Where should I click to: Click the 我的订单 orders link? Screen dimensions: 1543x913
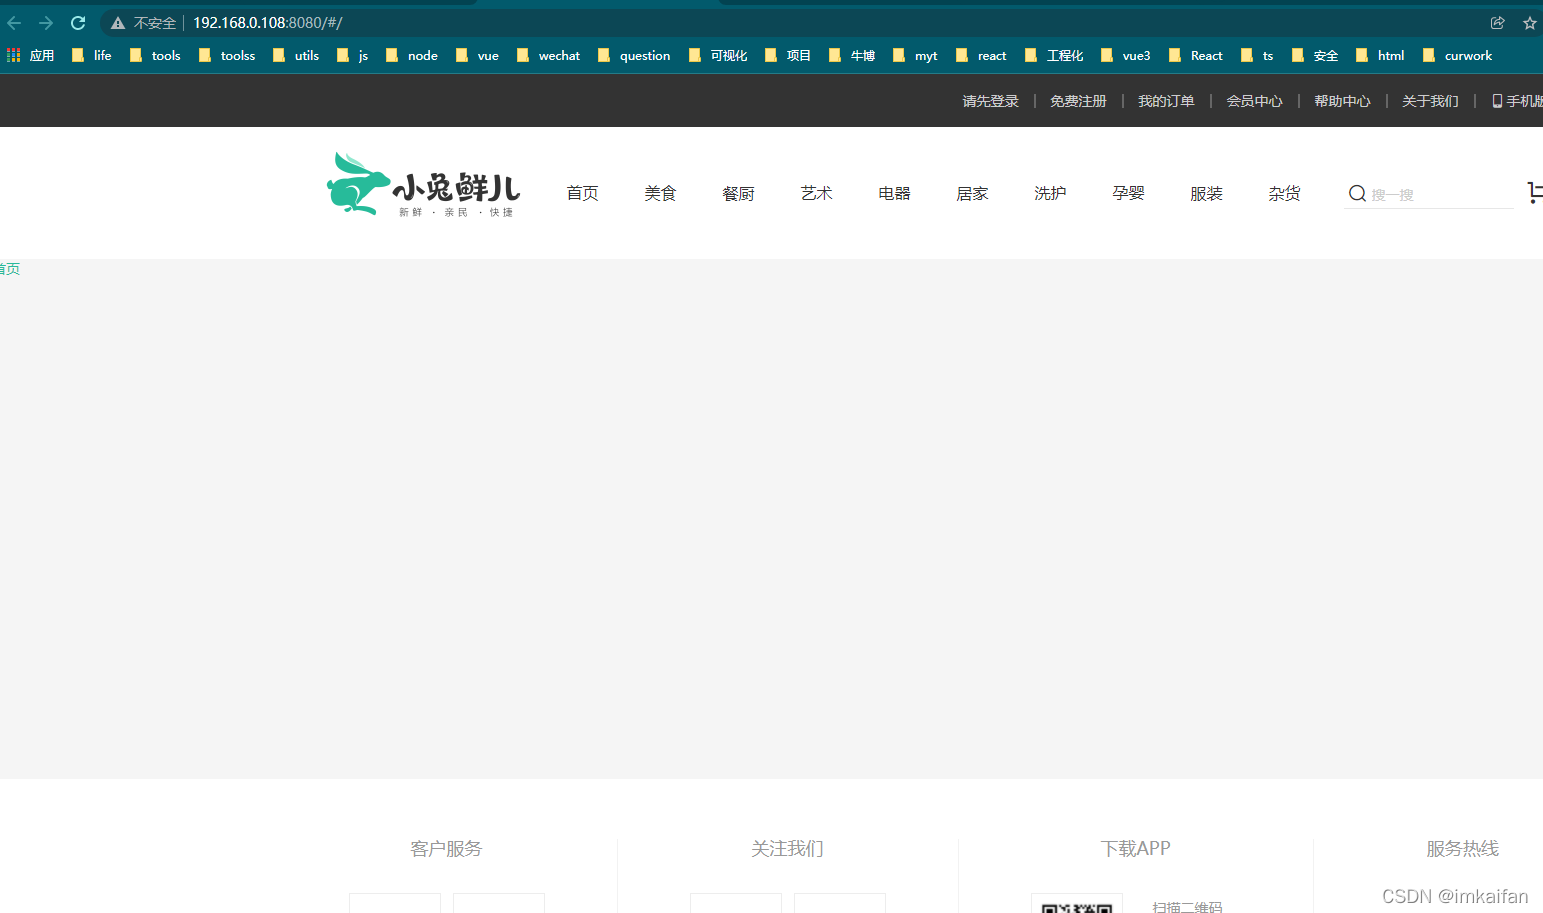(1166, 100)
